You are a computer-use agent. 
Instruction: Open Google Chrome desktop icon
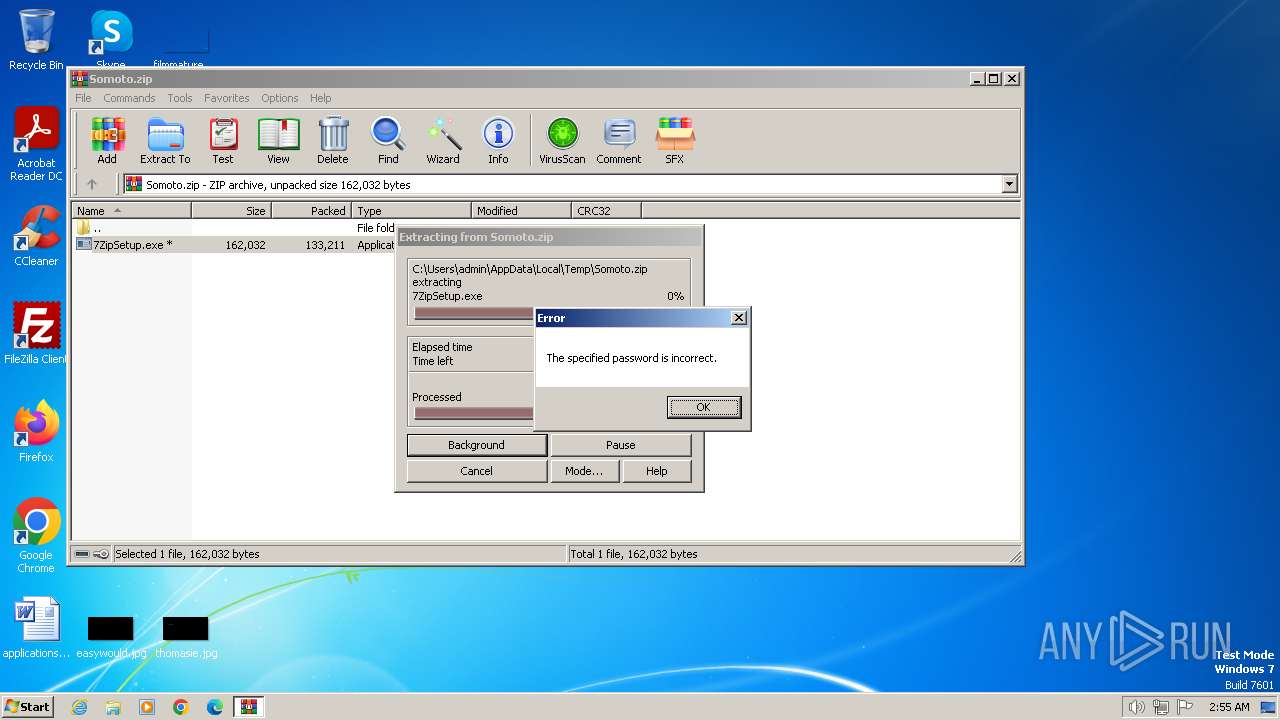[x=36, y=535]
